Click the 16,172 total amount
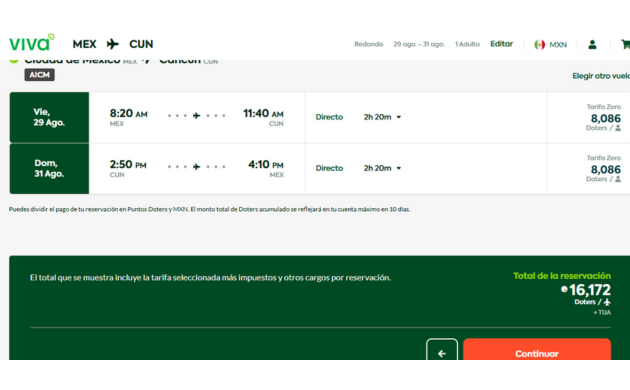Viewport: 630px width, 390px height. pyautogui.click(x=590, y=290)
